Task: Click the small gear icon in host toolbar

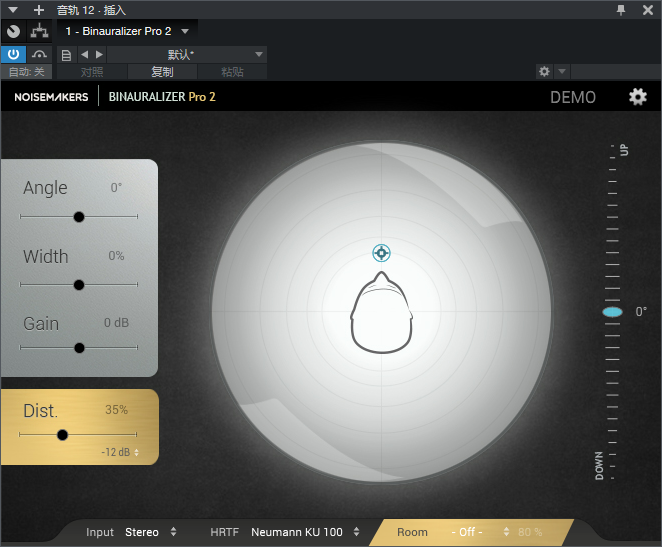Action: coord(544,71)
